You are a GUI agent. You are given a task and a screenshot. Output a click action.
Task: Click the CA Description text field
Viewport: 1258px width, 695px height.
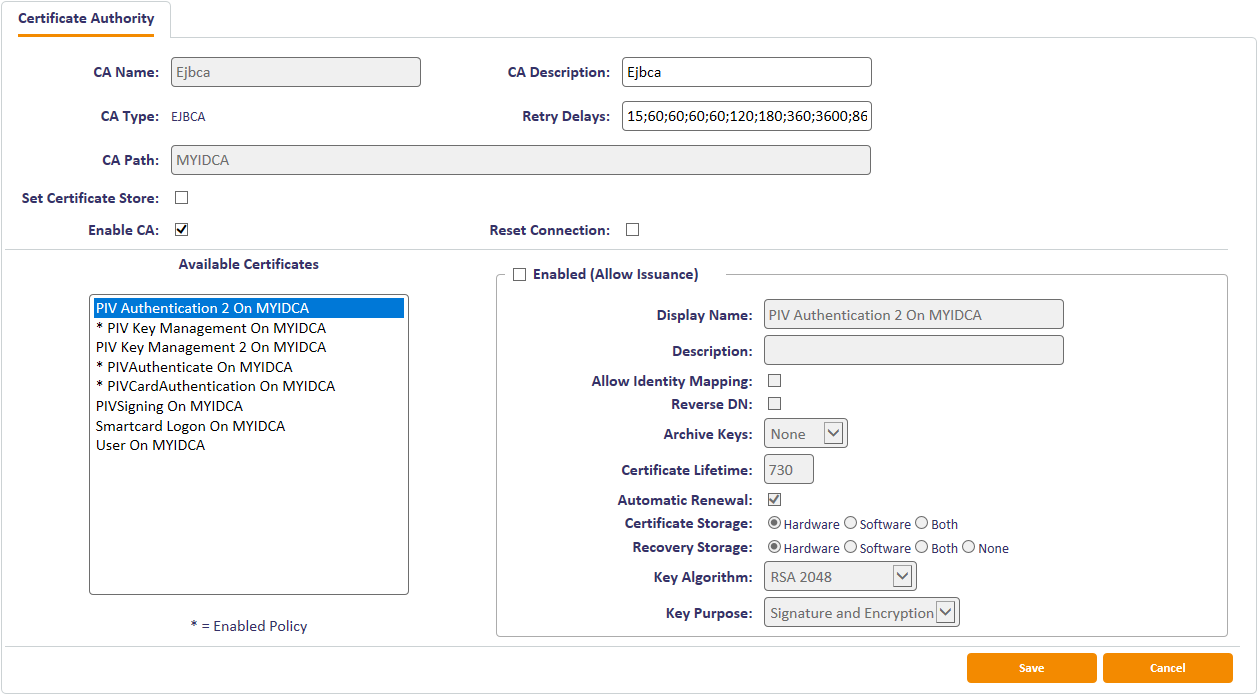(746, 72)
